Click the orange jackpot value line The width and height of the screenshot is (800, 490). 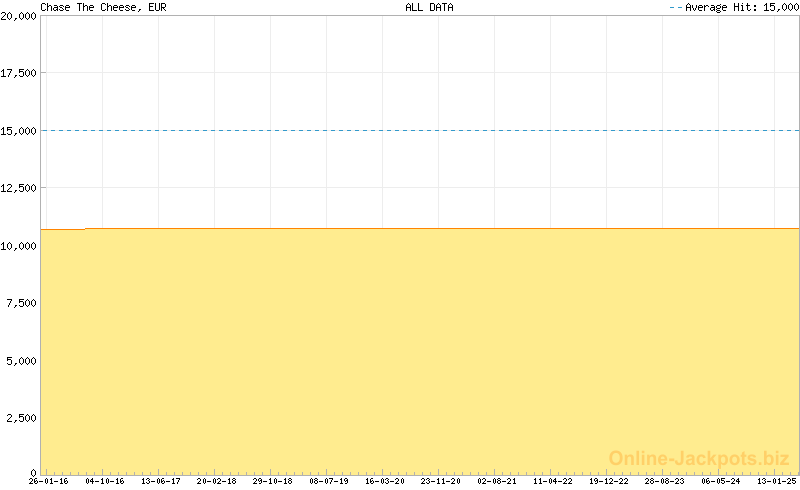pyautogui.click(x=420, y=228)
